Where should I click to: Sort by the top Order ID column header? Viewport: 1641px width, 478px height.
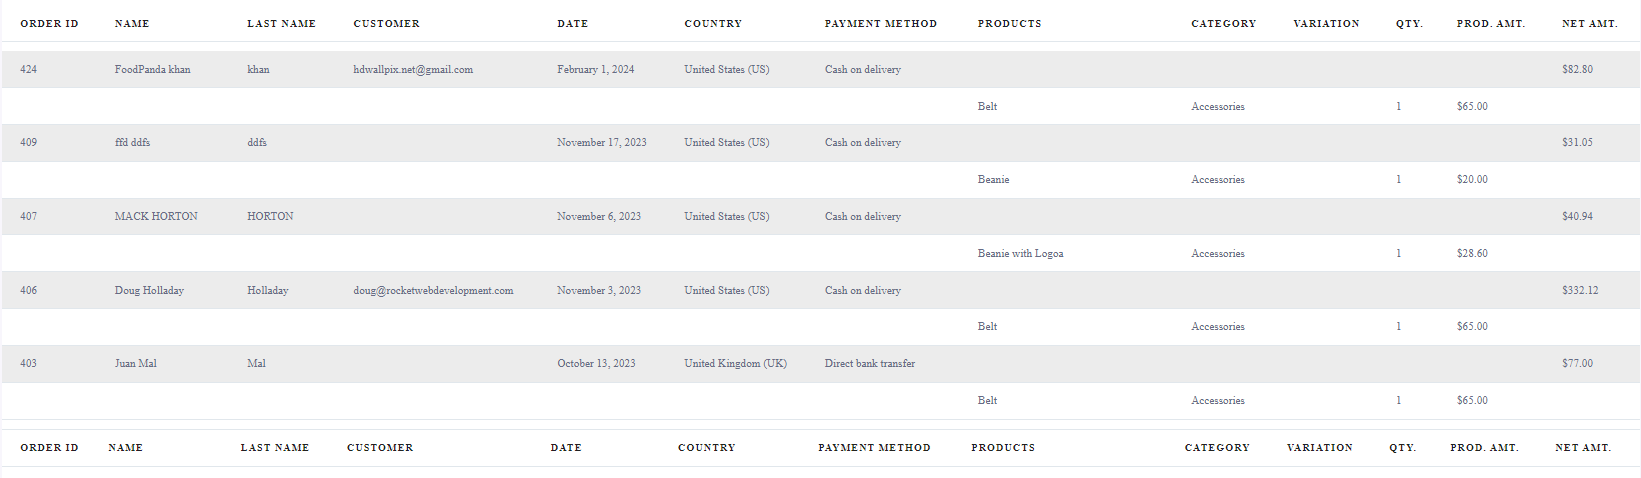click(49, 23)
